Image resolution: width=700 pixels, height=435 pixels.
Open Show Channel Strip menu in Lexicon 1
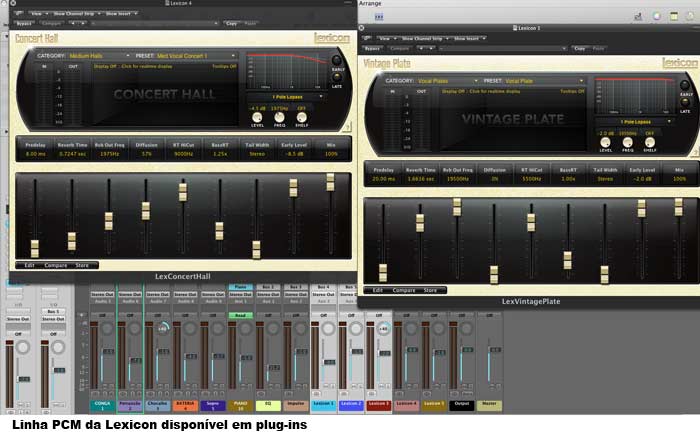tap(425, 38)
